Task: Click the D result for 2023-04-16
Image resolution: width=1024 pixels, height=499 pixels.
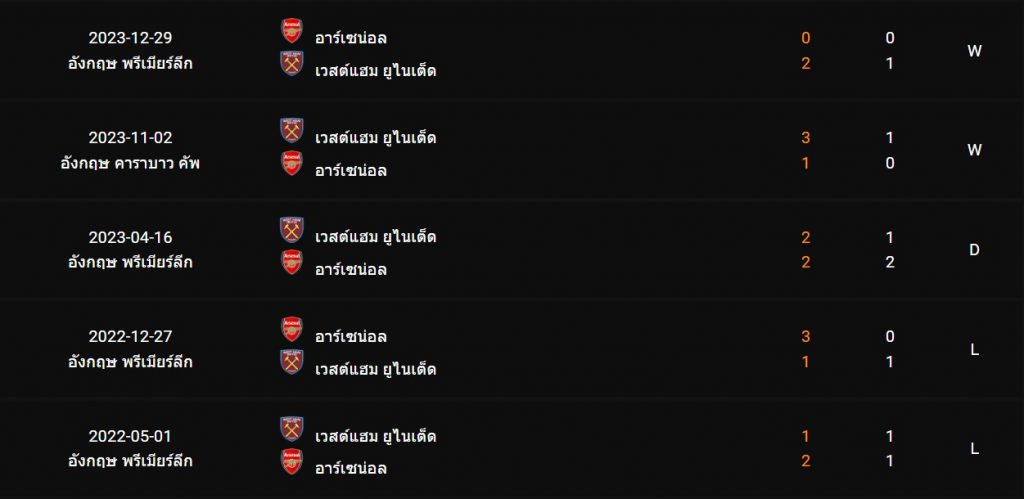Action: (974, 250)
